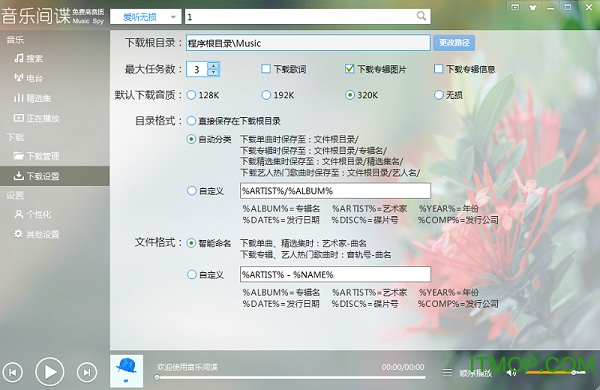Skip to the previous track
This screenshot has height=390, width=600.
coord(13,372)
